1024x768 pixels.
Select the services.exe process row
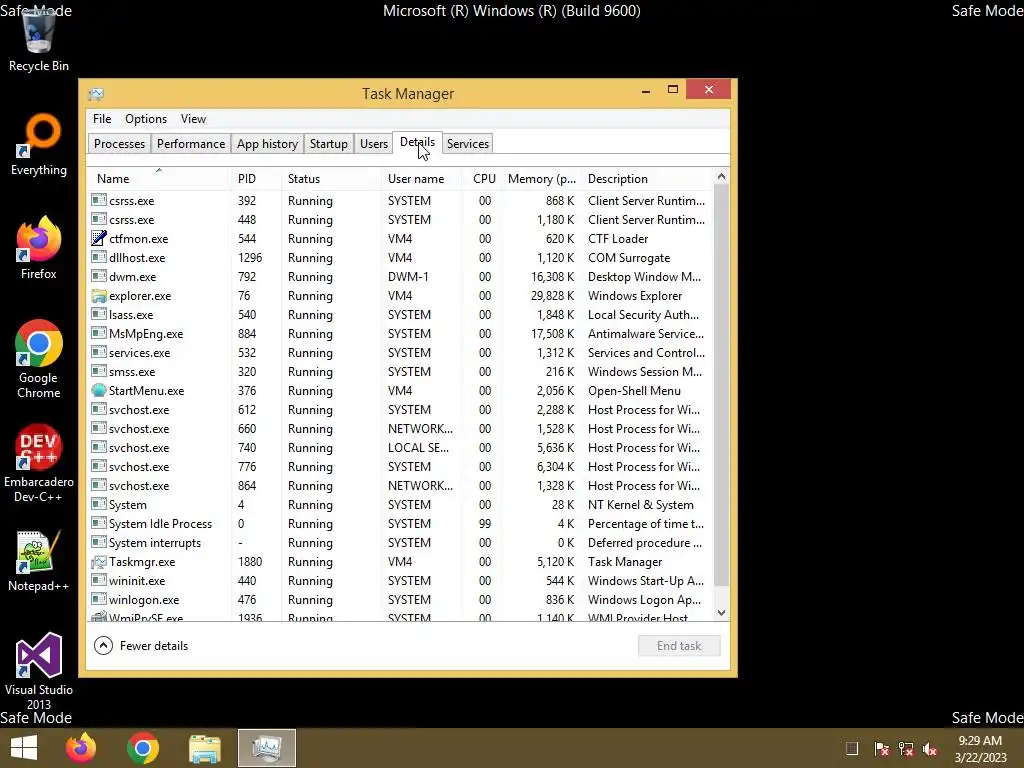pos(400,353)
